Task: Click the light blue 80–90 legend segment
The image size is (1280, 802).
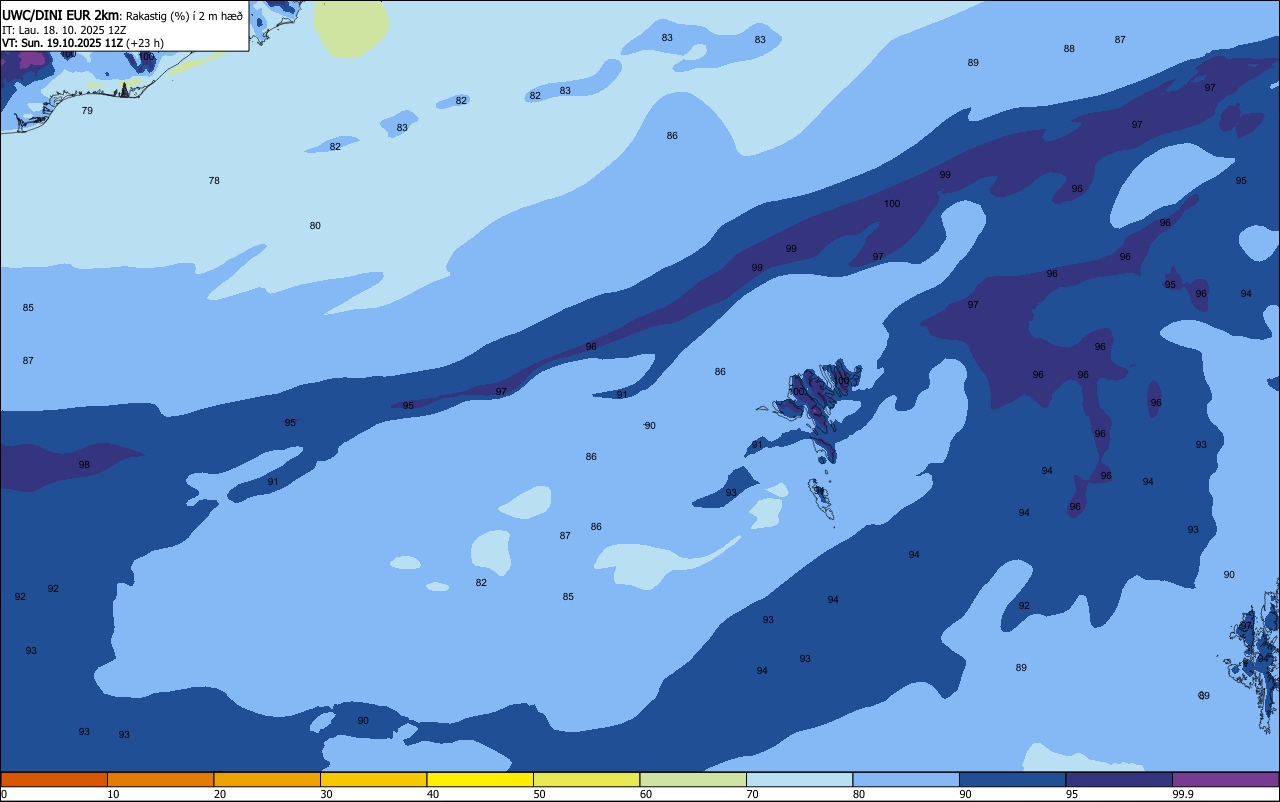Action: point(906,779)
